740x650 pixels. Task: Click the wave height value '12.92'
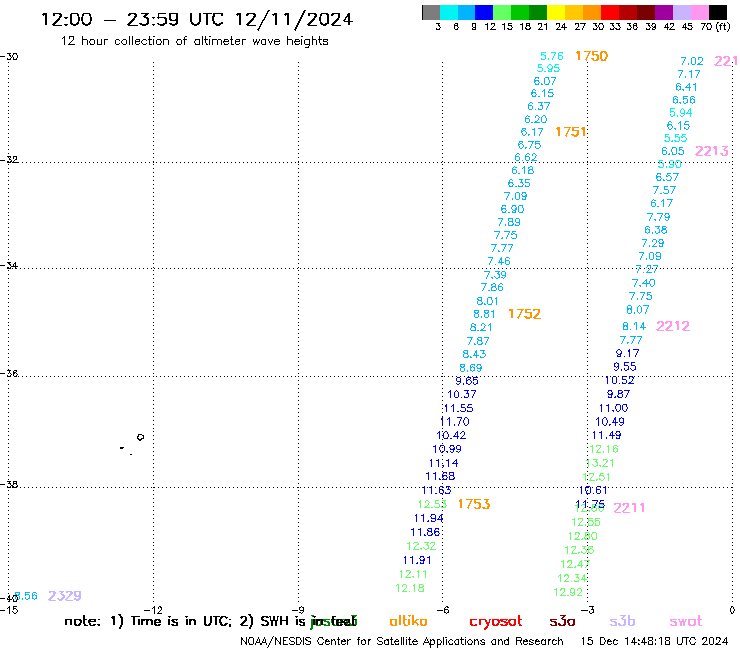[x=568, y=592]
